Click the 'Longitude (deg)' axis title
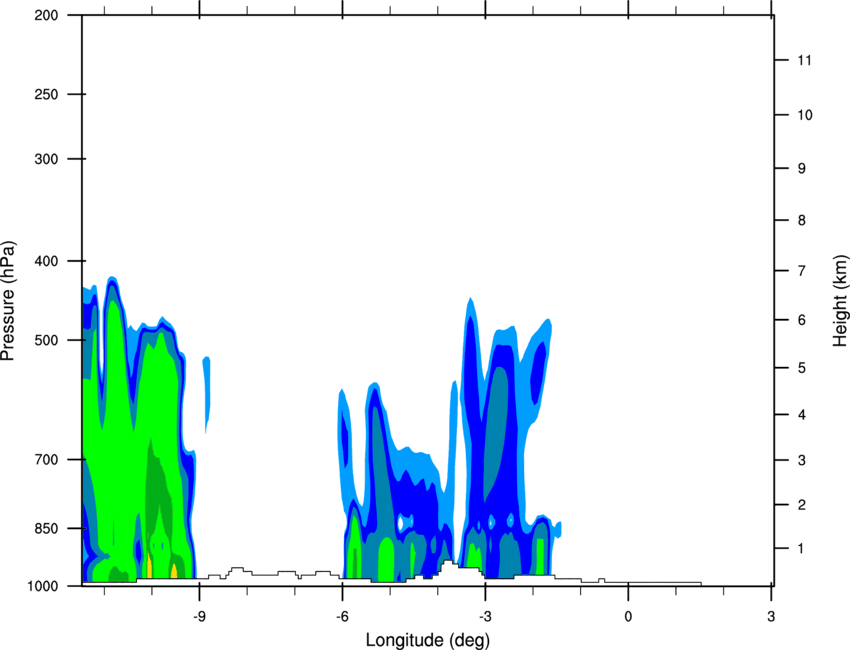 tap(428, 640)
